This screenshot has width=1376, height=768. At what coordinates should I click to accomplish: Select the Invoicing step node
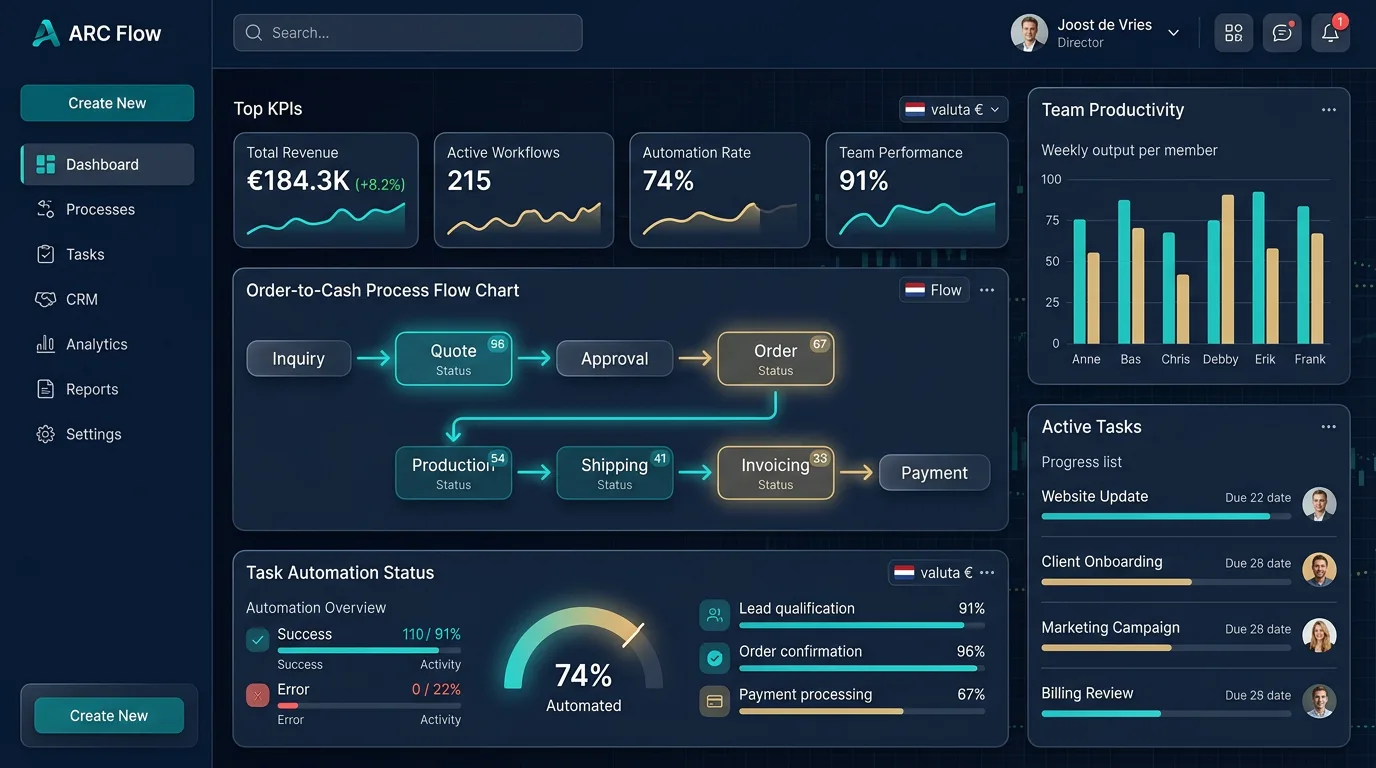[x=776, y=473]
